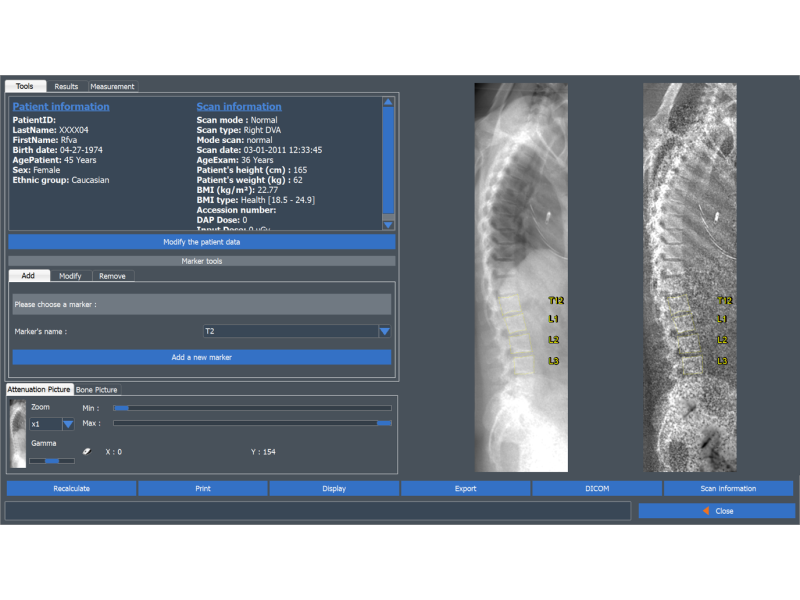Screen dimensions: 800x600
Task: Switch to the Results tab
Action: pyautogui.click(x=66, y=87)
